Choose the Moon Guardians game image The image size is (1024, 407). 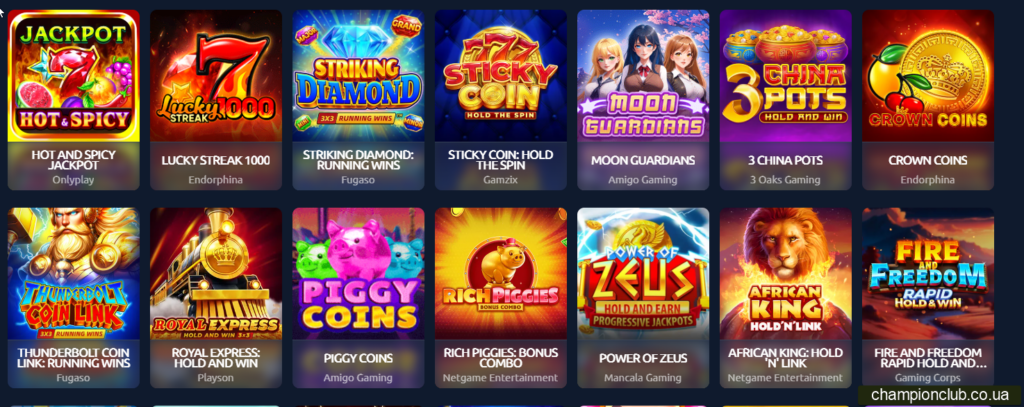point(643,76)
